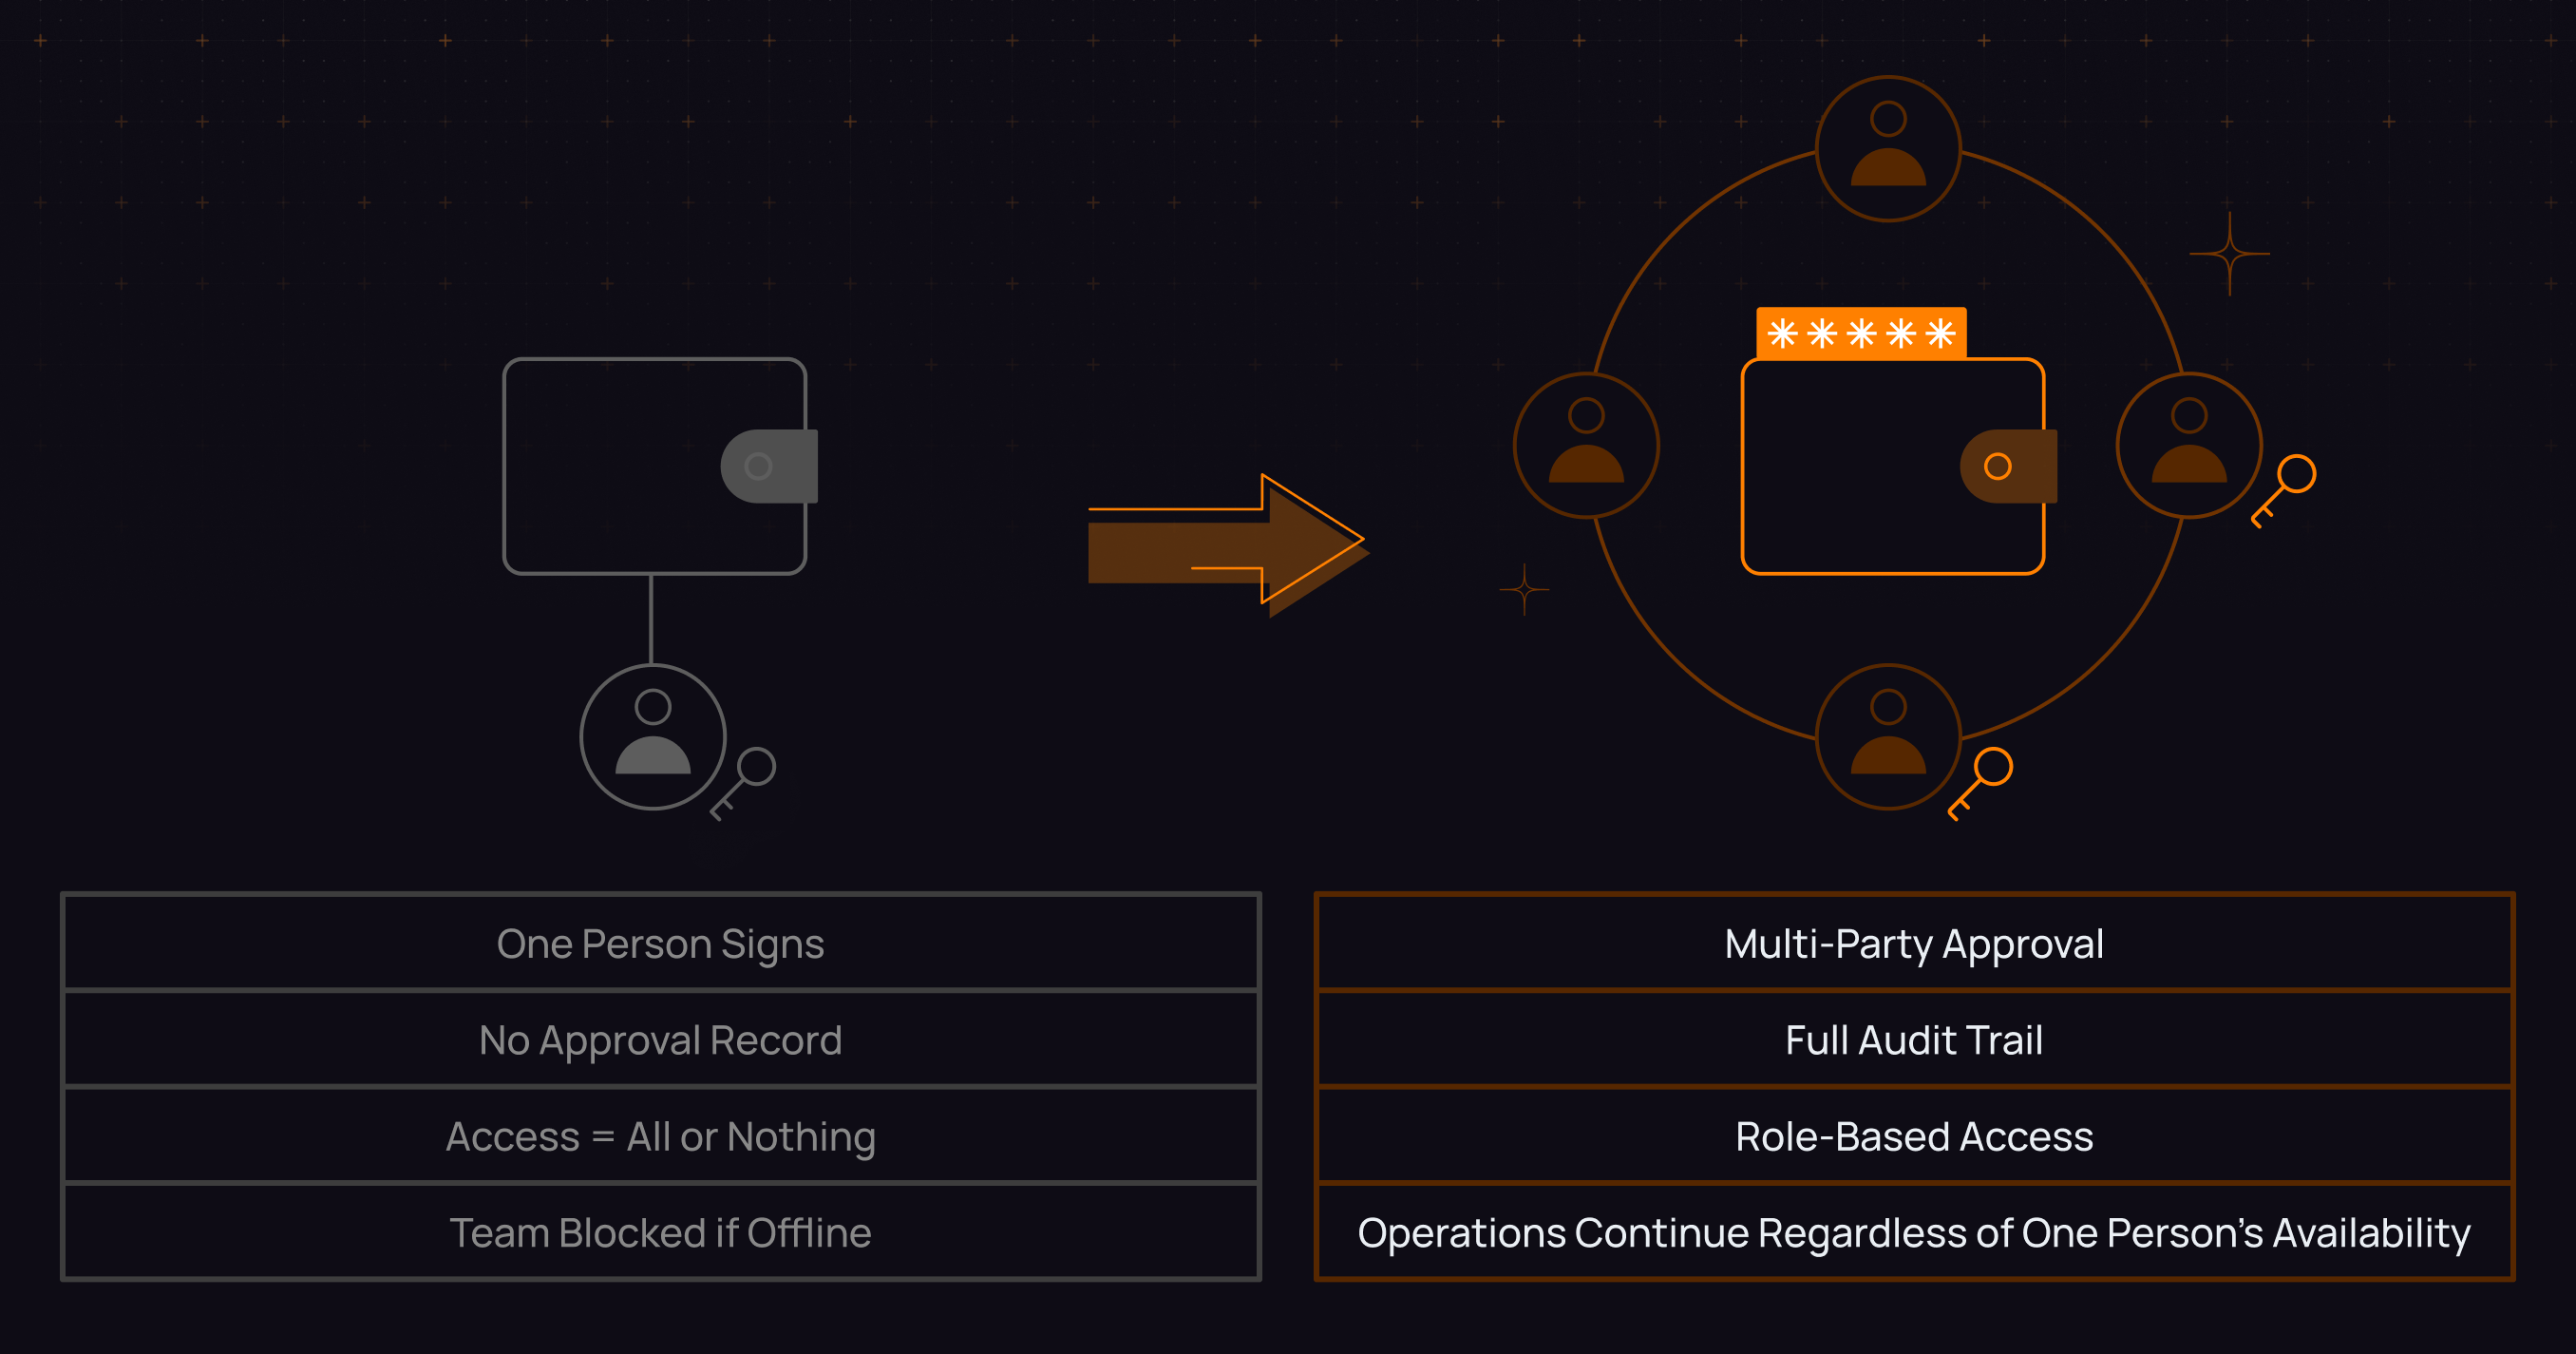Click the right orange user avatar
The height and width of the screenshot is (1354, 2576).
pyautogui.click(x=2189, y=445)
